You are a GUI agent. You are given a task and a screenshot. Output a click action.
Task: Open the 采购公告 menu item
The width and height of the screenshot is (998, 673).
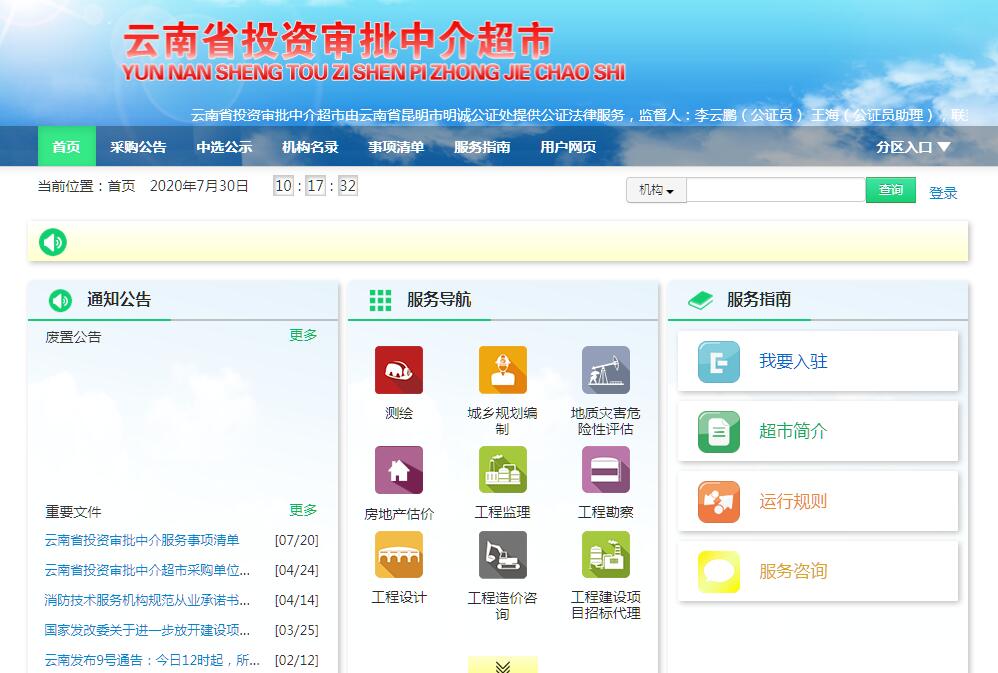(138, 147)
